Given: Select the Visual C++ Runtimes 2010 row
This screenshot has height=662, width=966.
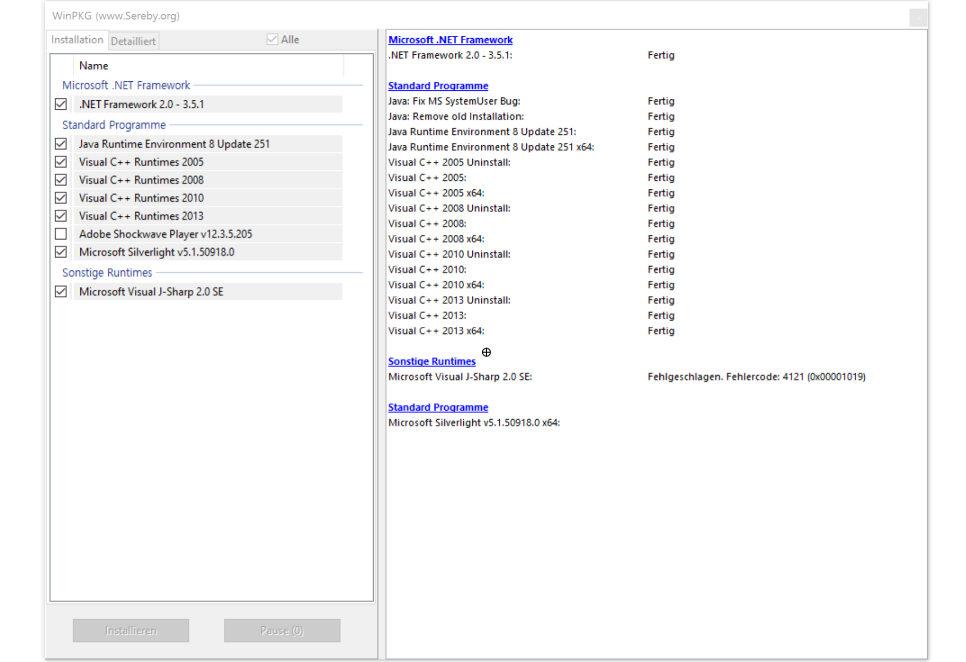Looking at the screenshot, I should tap(208, 198).
